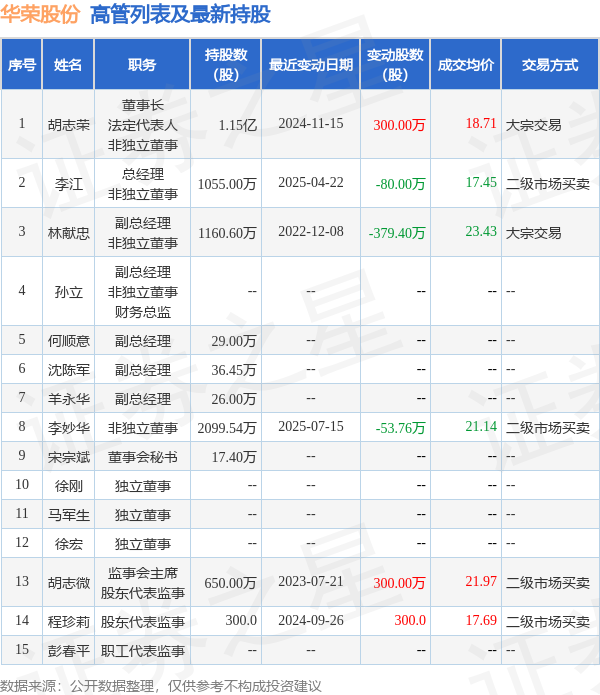The image size is (600, 695).
Task: Click the name 孙立
Action: 69,292
